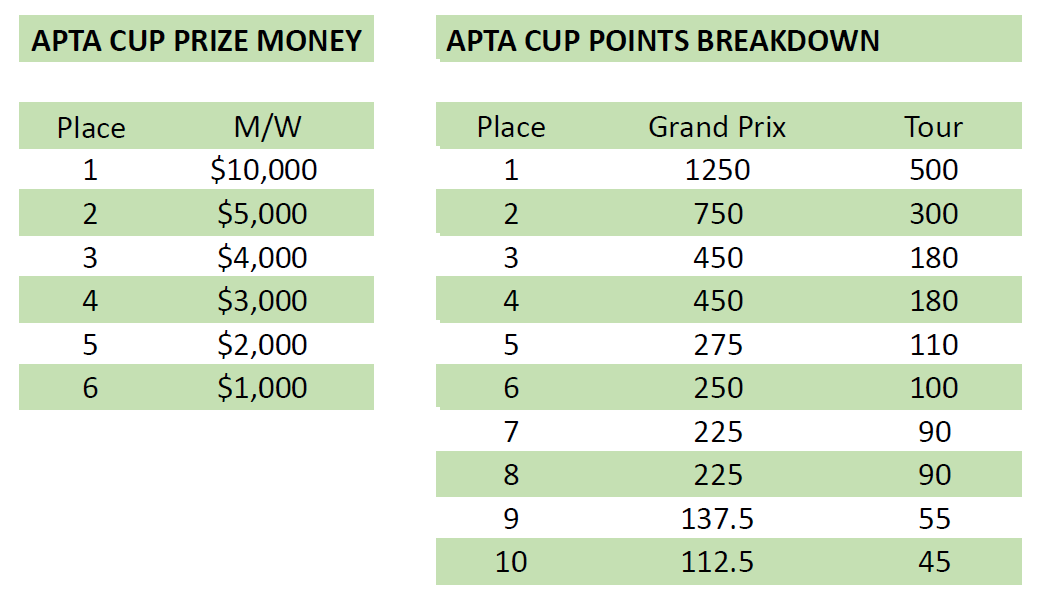Click the $1,000 prize cell
Viewport: 1041px width, 601px height.
(262, 388)
